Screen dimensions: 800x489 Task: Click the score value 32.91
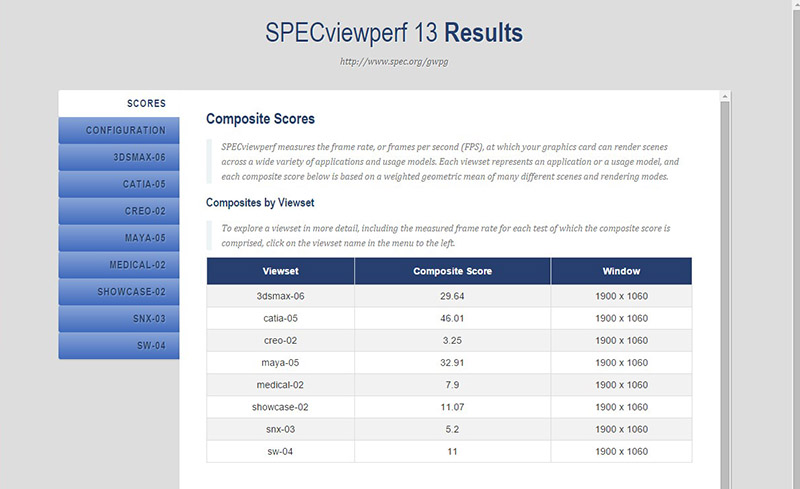click(x=453, y=363)
